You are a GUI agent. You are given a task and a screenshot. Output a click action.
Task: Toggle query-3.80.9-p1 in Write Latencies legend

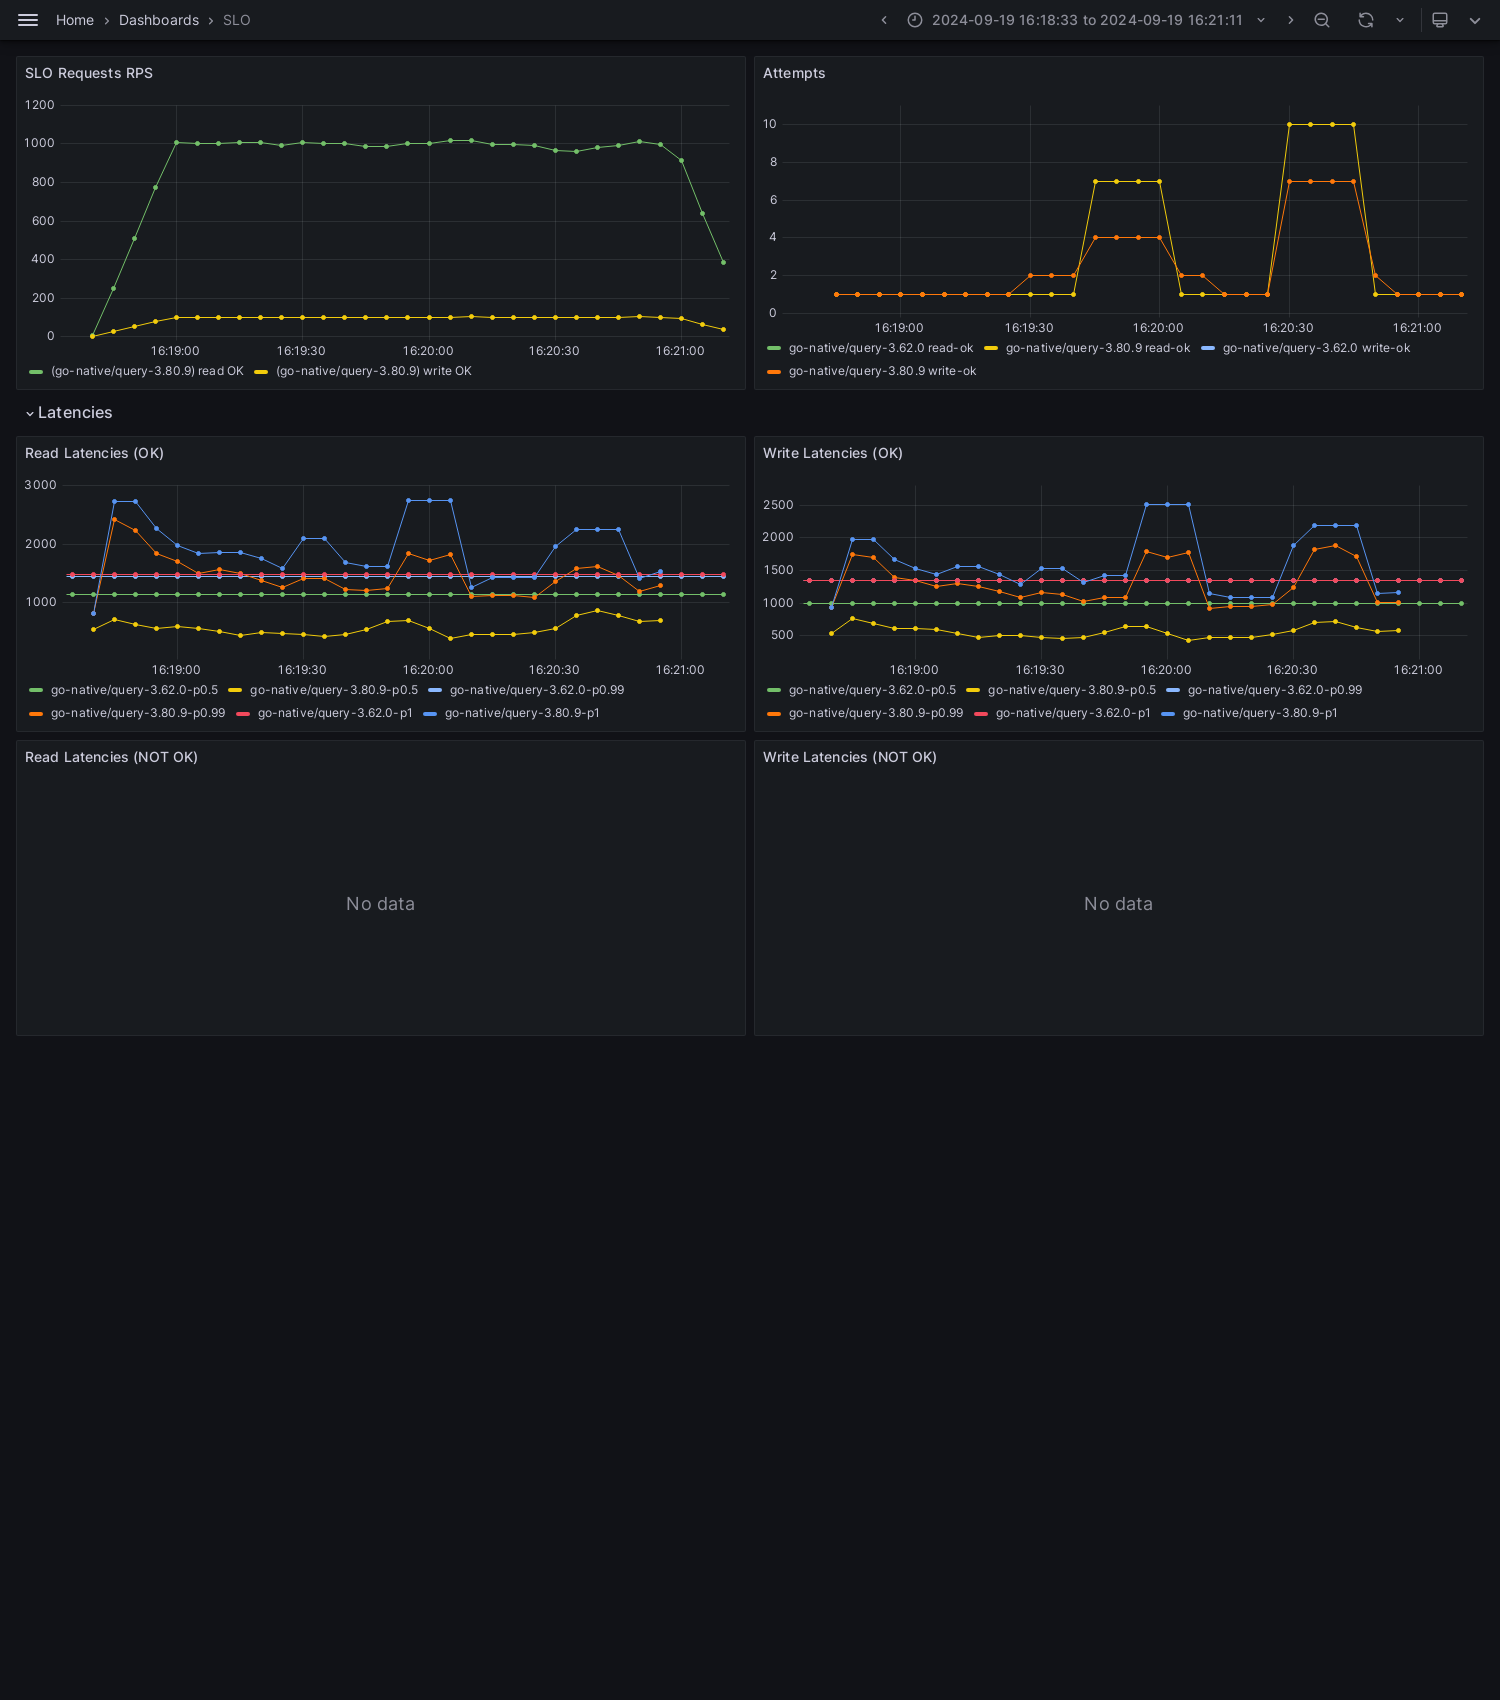point(1260,713)
